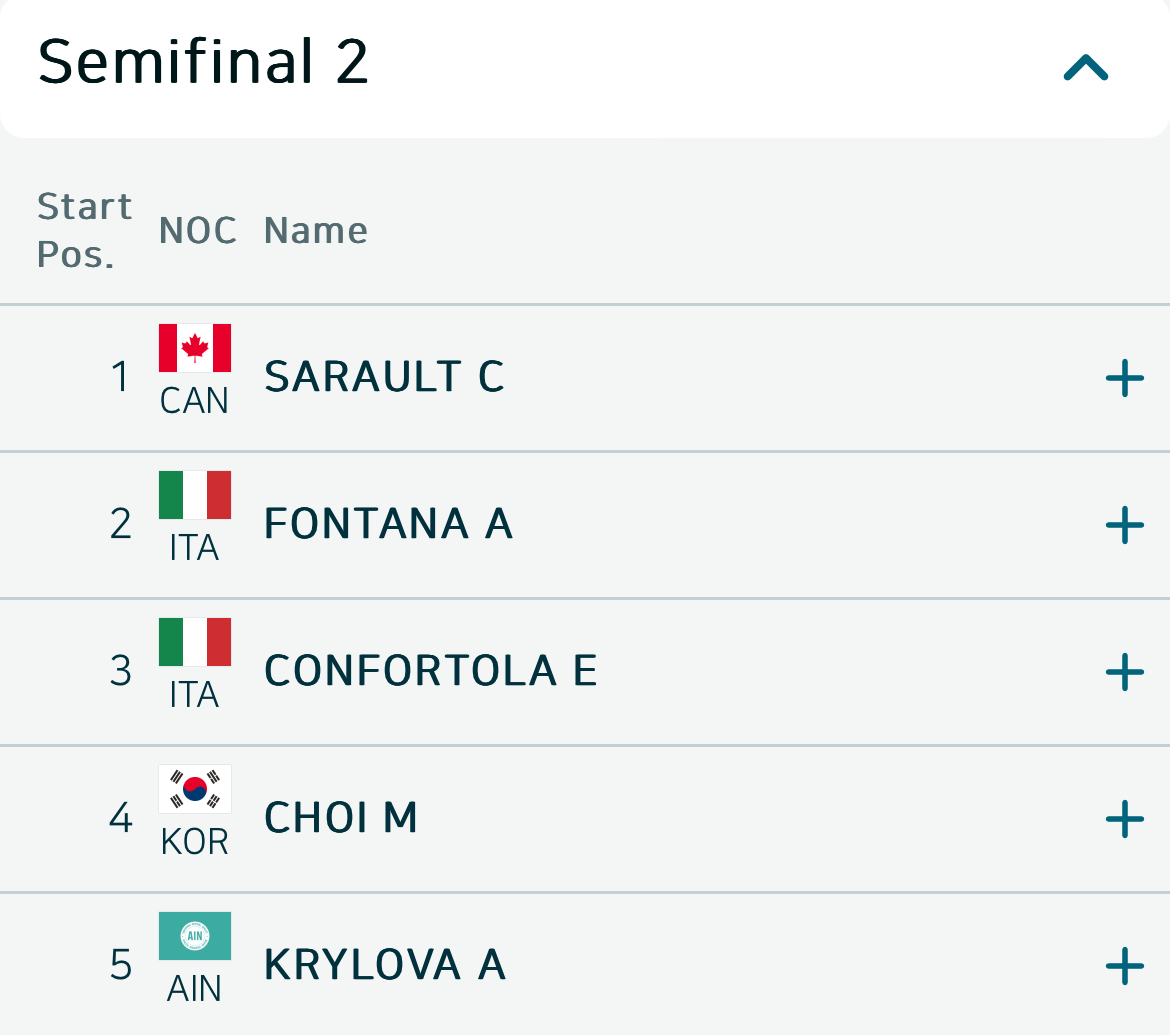Screen dimensions: 1170x1035
Task: Open athlete SARAULT C name
Action: (384, 377)
